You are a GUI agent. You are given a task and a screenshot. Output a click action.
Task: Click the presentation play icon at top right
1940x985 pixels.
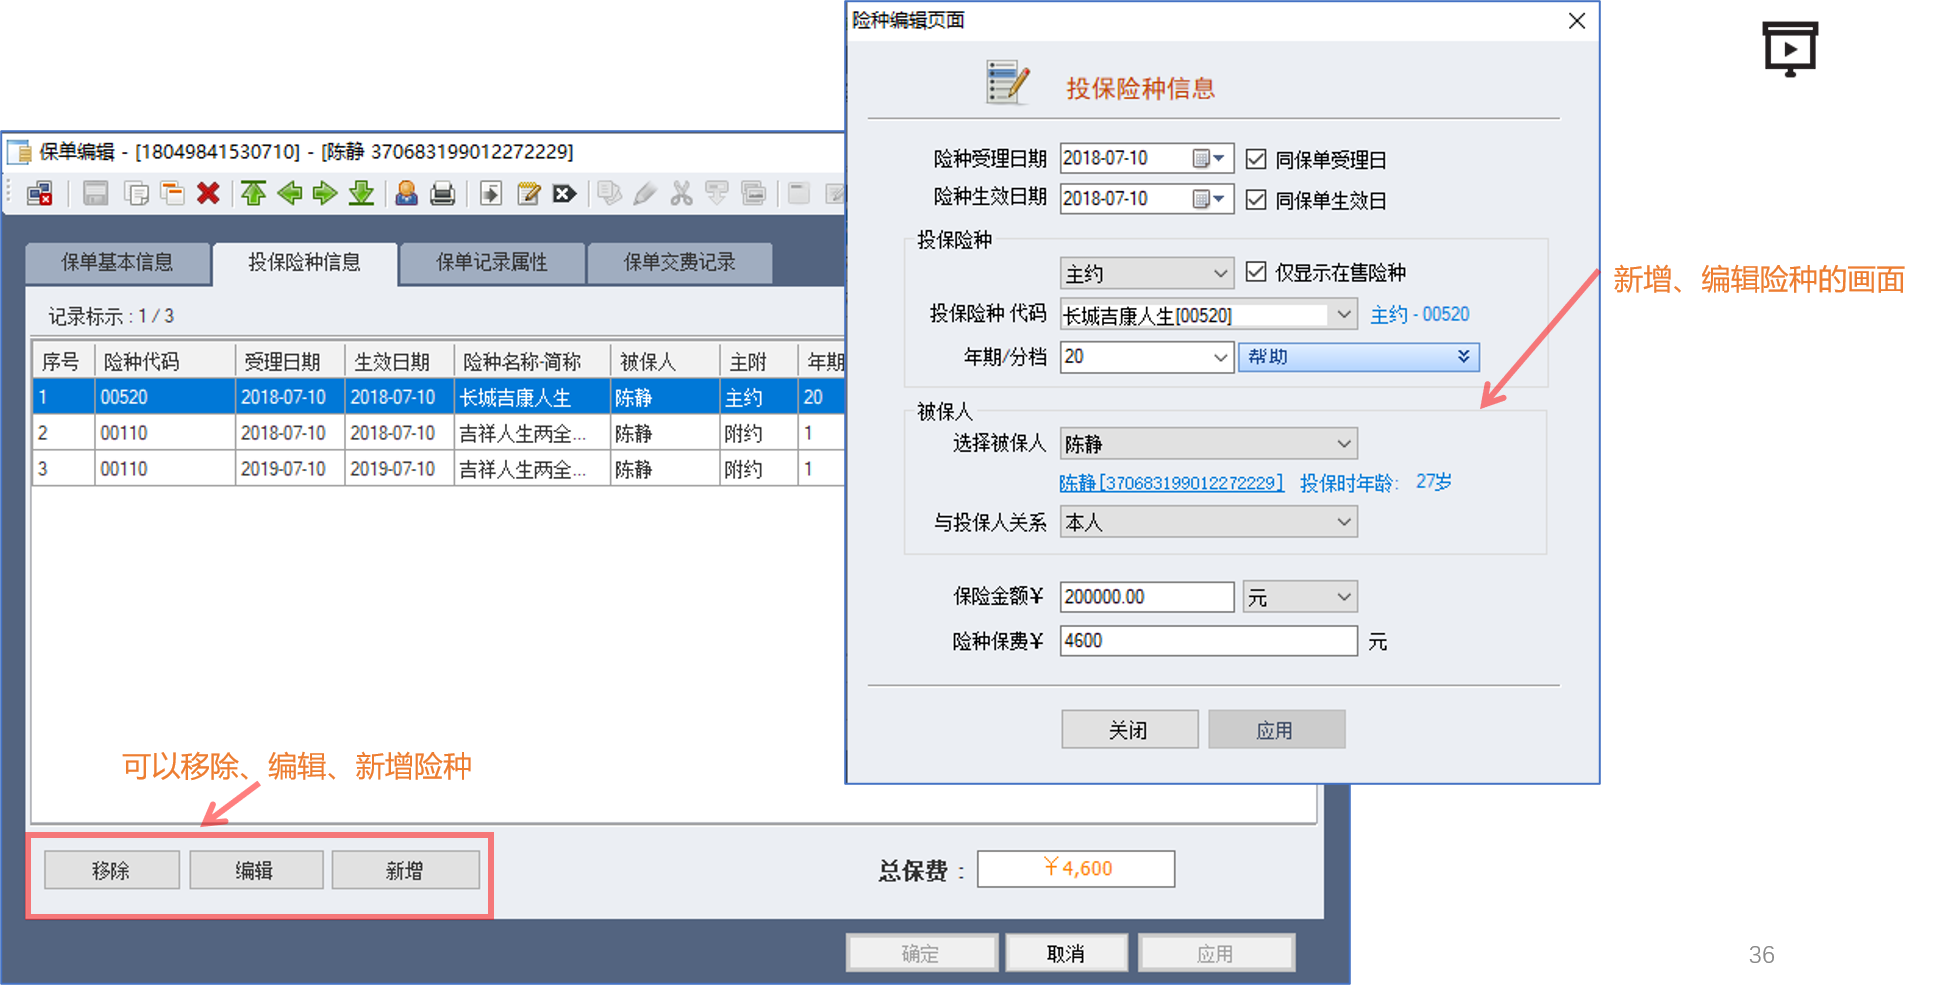tap(1789, 49)
